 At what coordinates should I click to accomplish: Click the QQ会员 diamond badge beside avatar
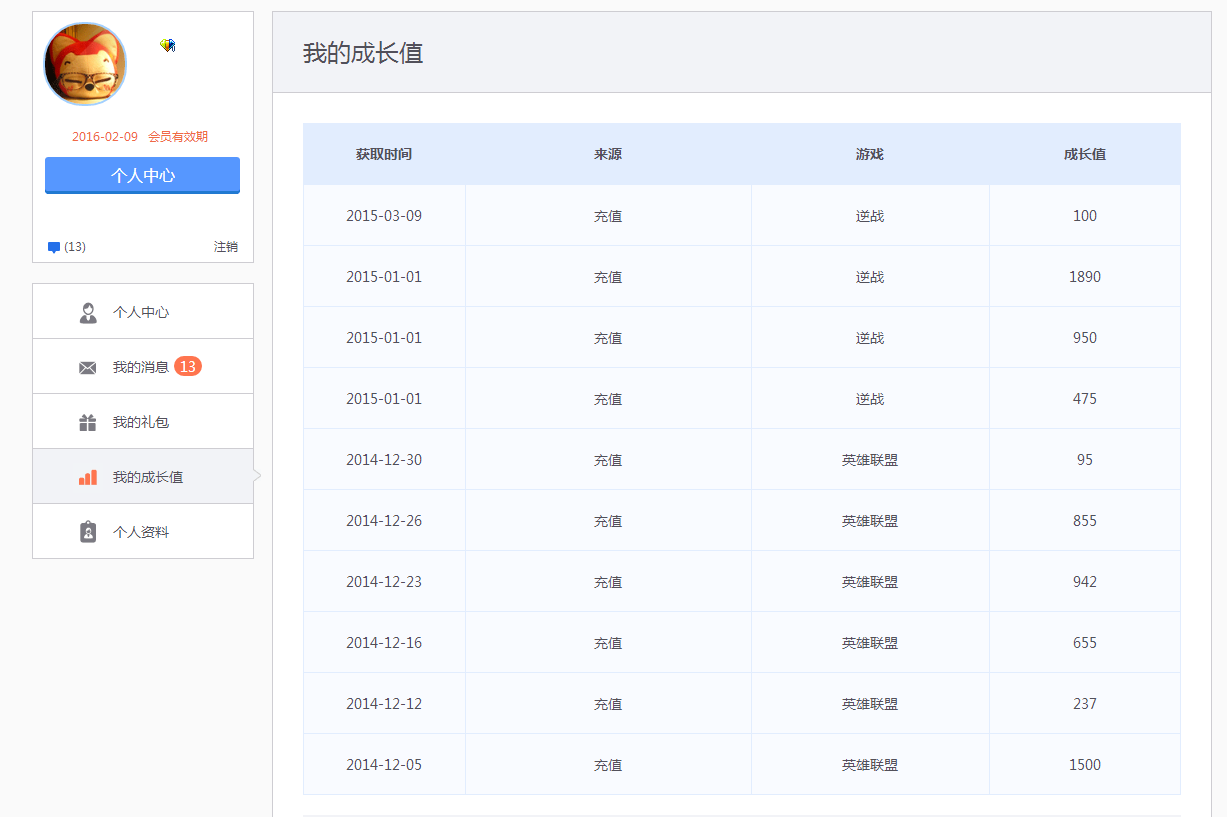click(x=166, y=44)
